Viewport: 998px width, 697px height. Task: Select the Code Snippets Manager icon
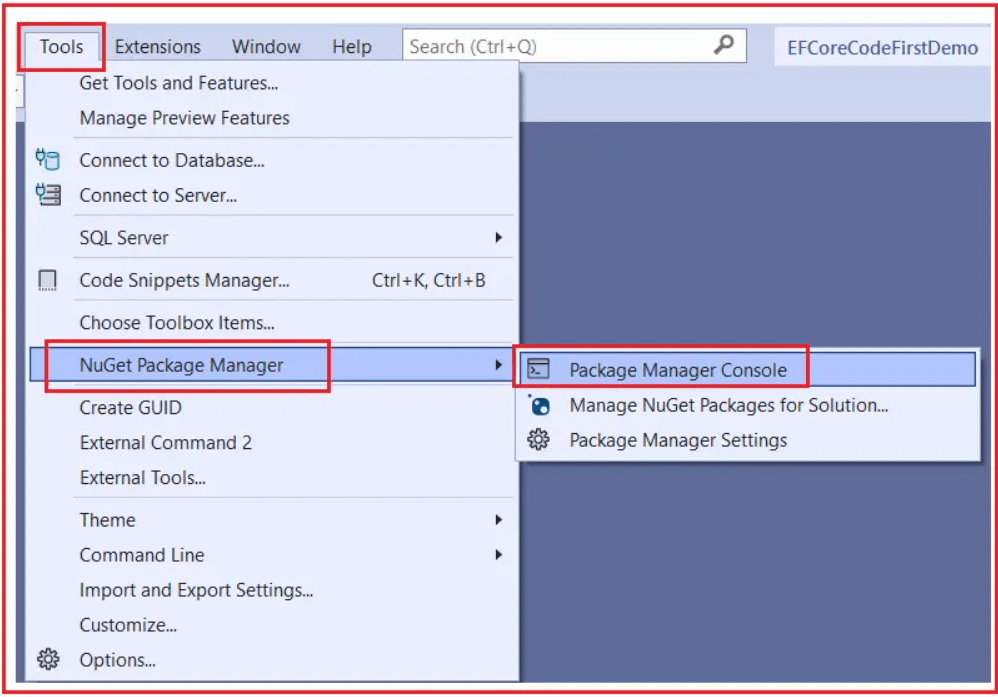point(48,280)
